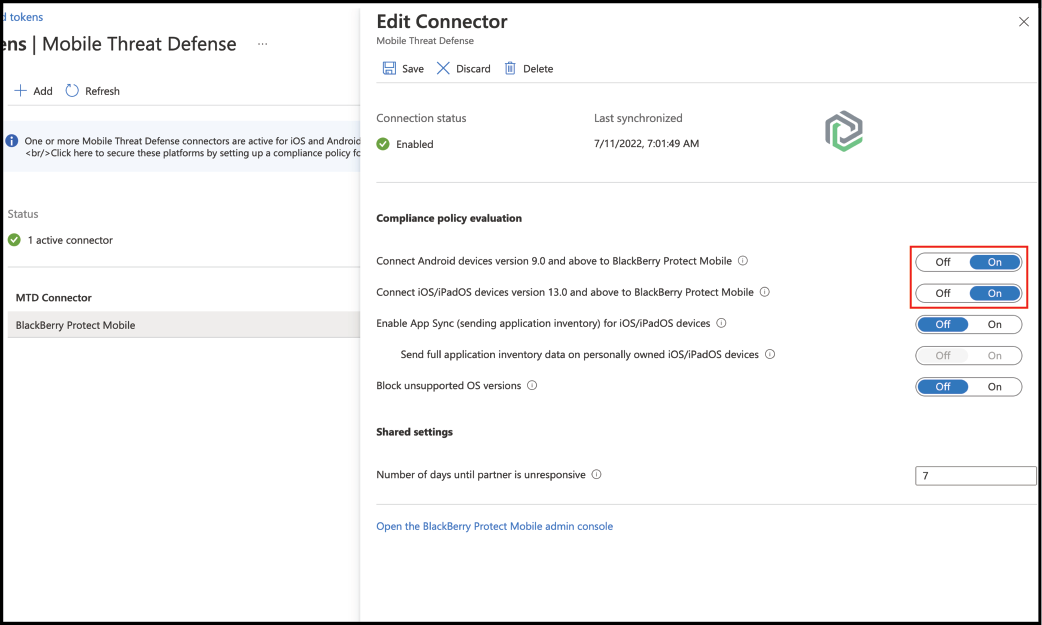
Task: Turn on iOS/iPadOS devices connection toggle
Action: click(994, 293)
